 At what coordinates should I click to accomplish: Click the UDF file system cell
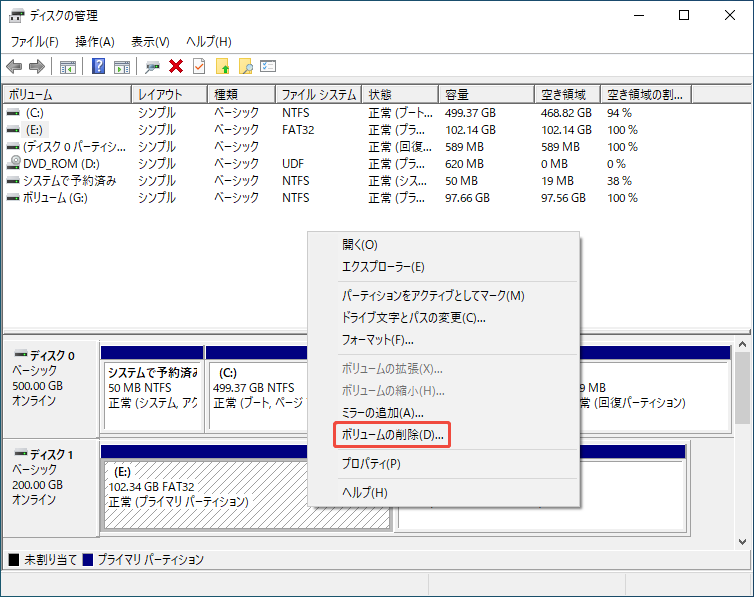(293, 164)
